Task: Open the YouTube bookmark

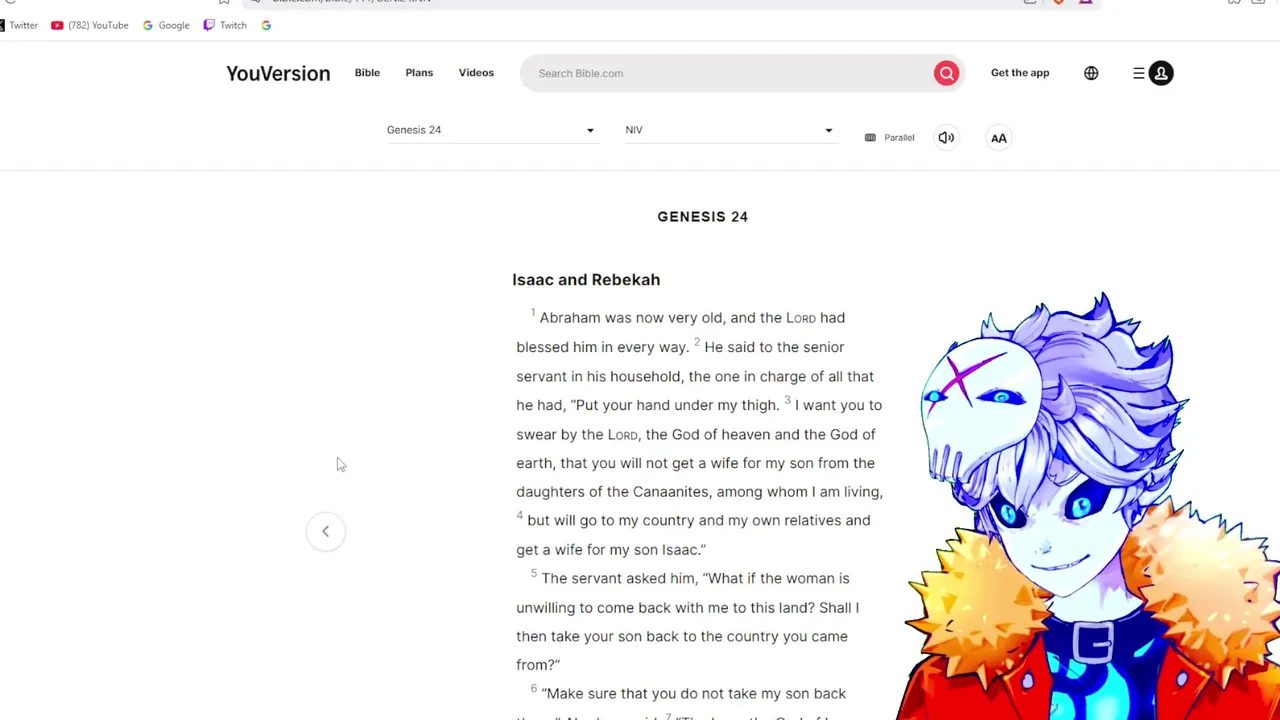Action: 90,25
